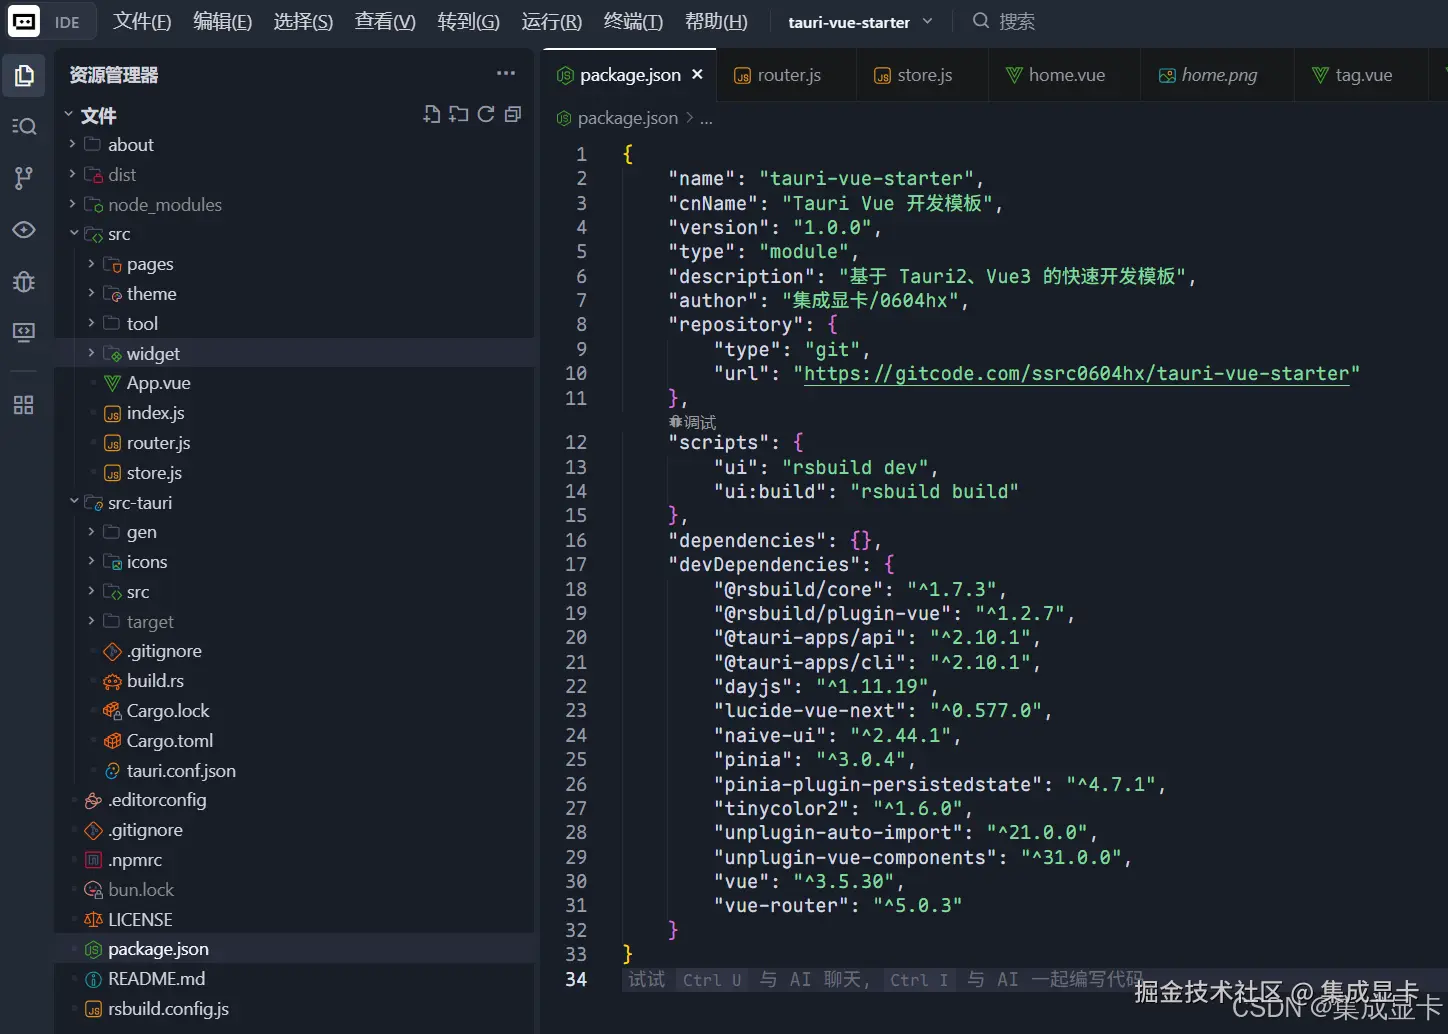Screen dimensions: 1448x1034
Task: Open the Search view in activity bar
Action: pyautogui.click(x=24, y=126)
